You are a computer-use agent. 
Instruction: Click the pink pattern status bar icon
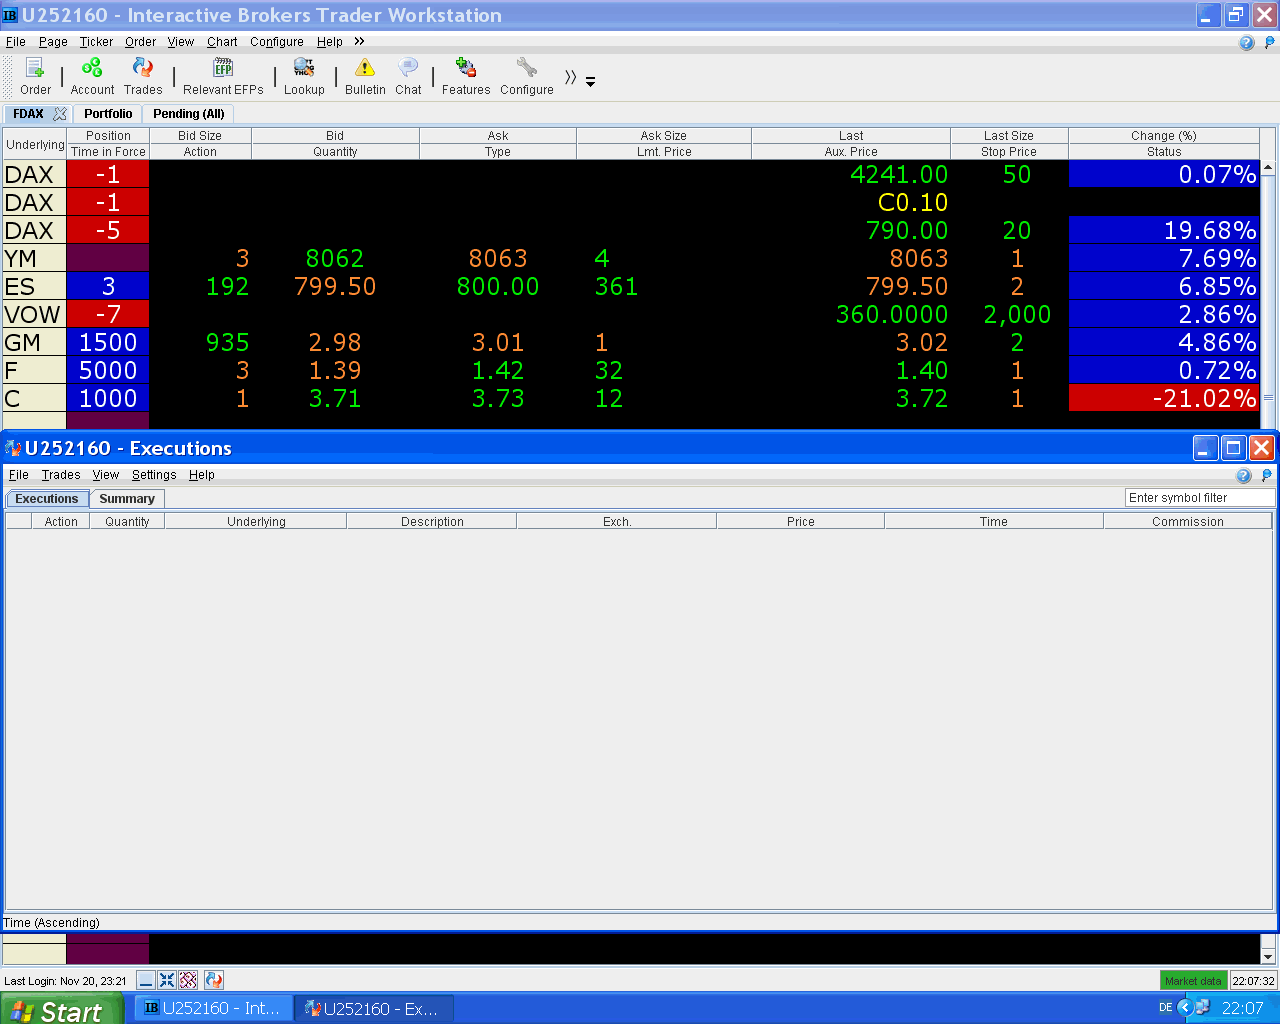coord(188,980)
